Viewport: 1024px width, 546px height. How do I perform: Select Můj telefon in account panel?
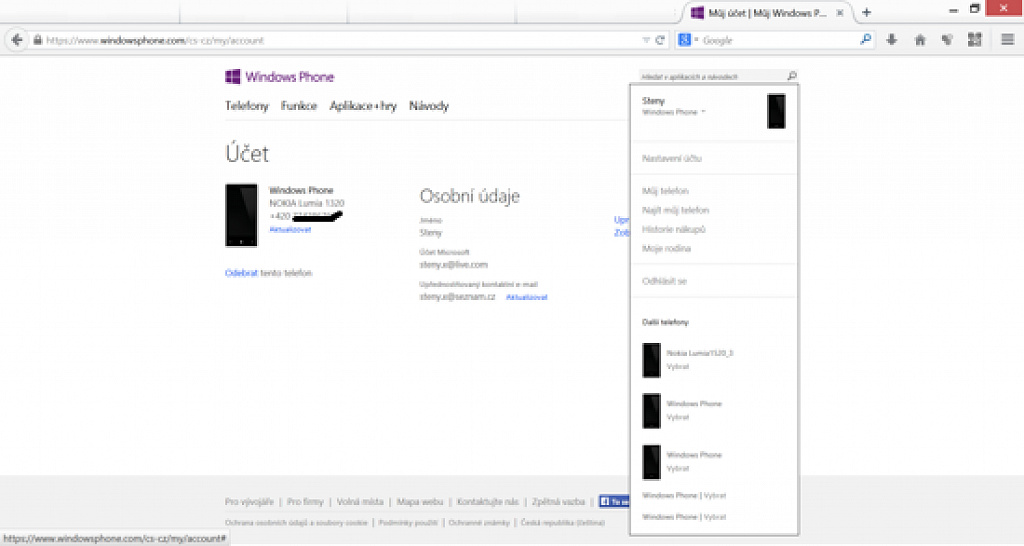[665, 191]
